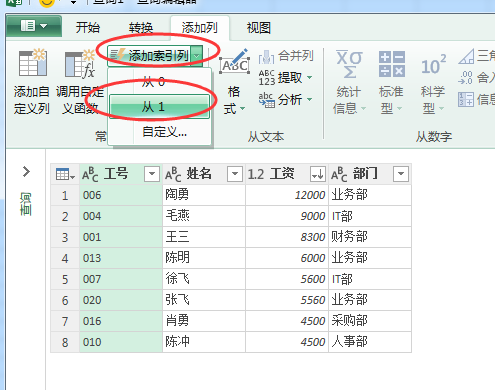Open the 添加索引列 dropdown arrow
This screenshot has width=495, height=390.
coord(197,56)
